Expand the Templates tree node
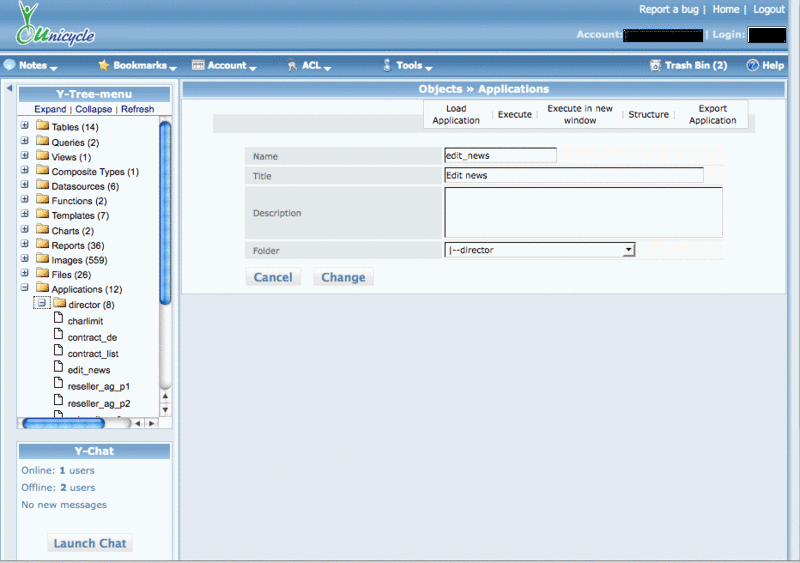 25,215
